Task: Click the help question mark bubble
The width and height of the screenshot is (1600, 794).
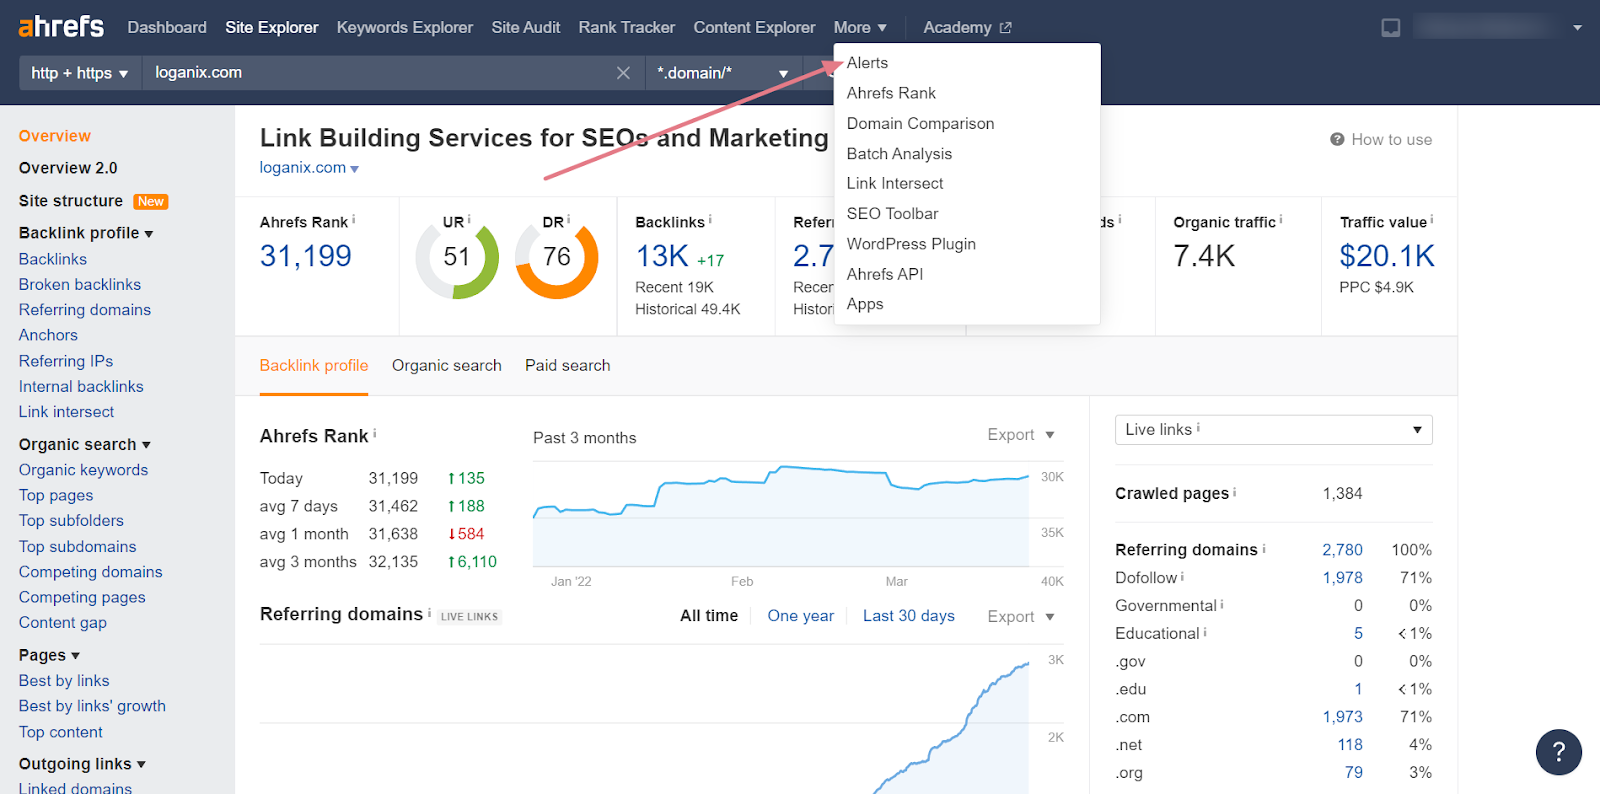Action: [x=1558, y=752]
